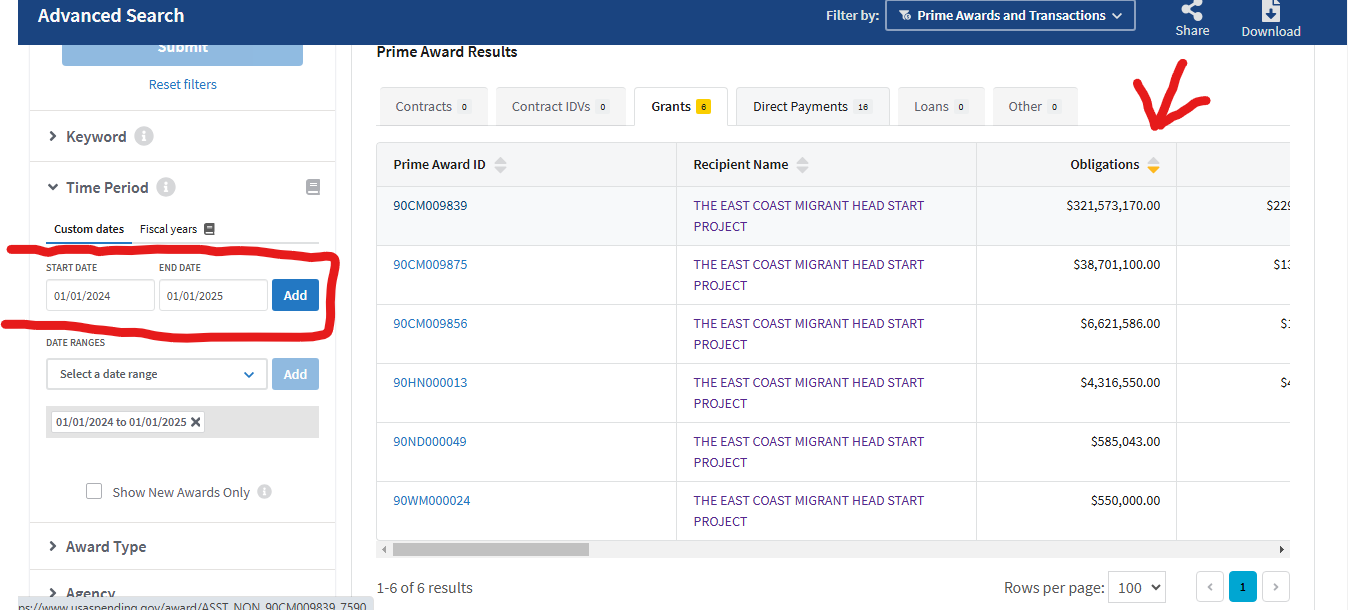Select the Grants tab
This screenshot has height=610, width=1348.
pyautogui.click(x=681, y=106)
